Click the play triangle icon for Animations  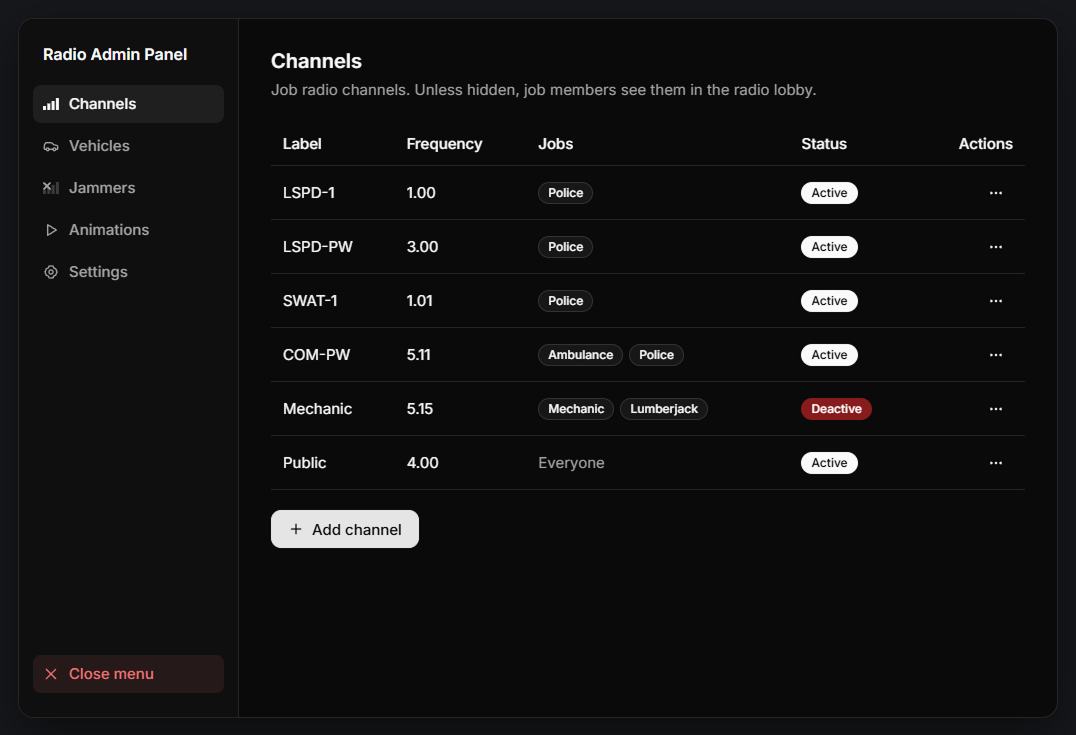click(51, 230)
